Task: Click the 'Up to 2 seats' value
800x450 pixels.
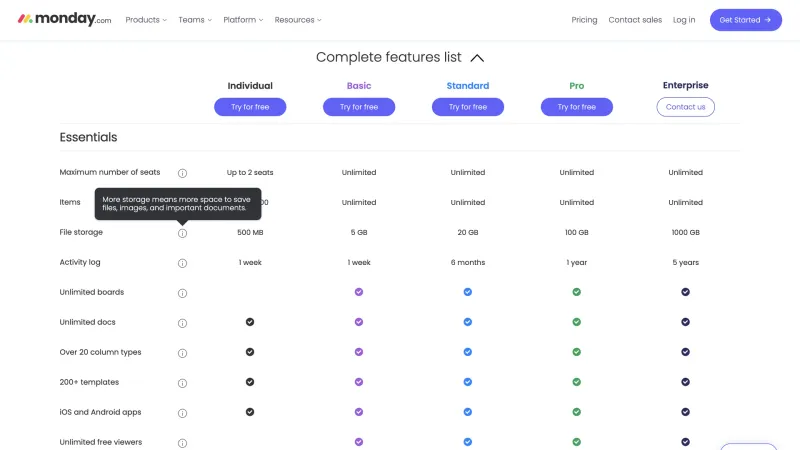Action: 250,172
